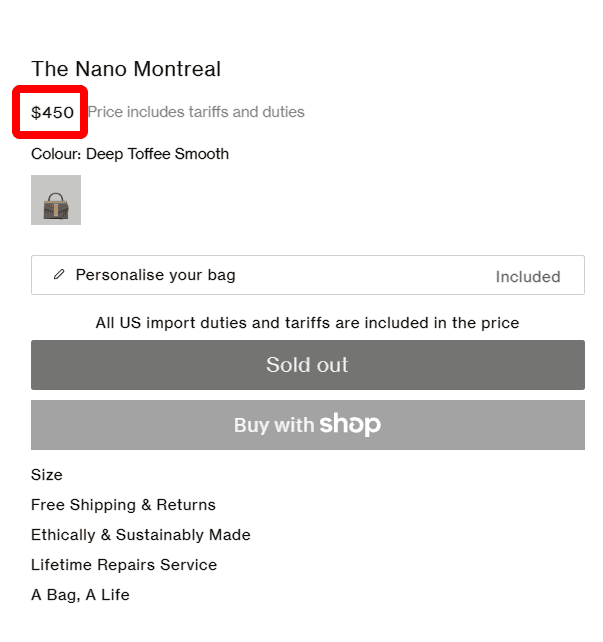
Task: Click the words Buy with on button
Action: click(273, 425)
